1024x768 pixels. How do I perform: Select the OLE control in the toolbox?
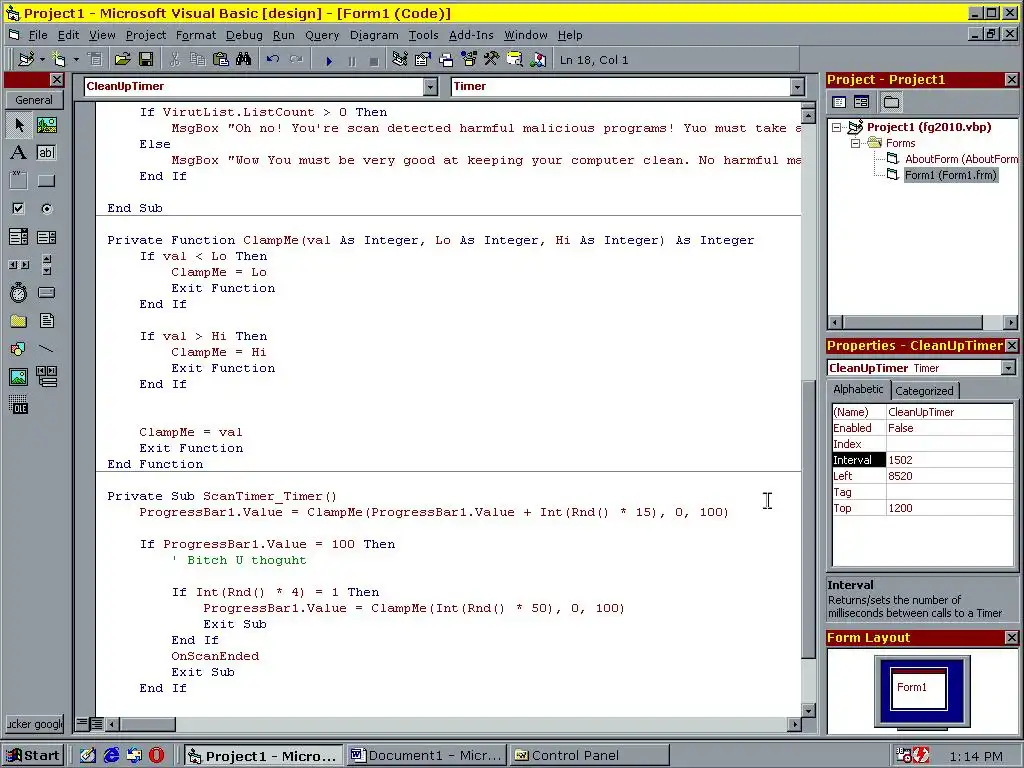pos(19,405)
